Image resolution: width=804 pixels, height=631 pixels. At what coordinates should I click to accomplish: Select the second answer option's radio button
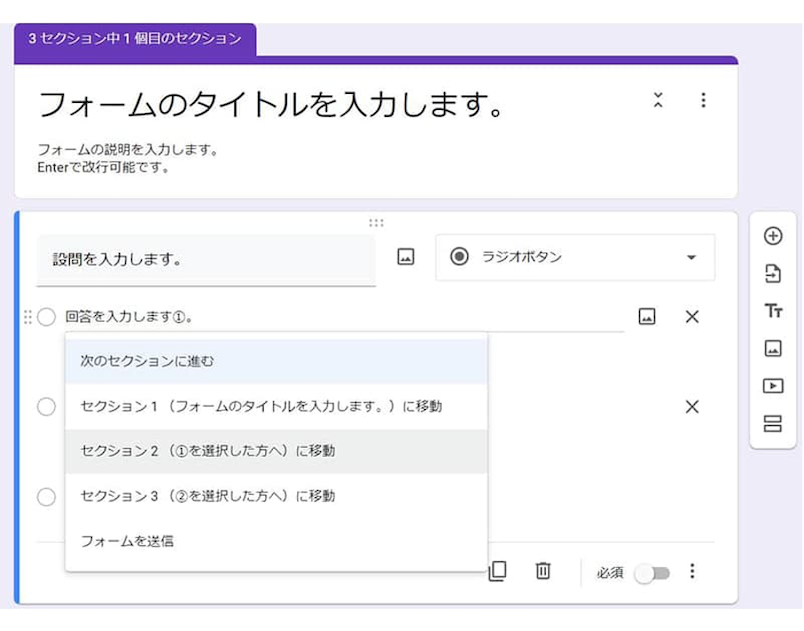click(46, 406)
